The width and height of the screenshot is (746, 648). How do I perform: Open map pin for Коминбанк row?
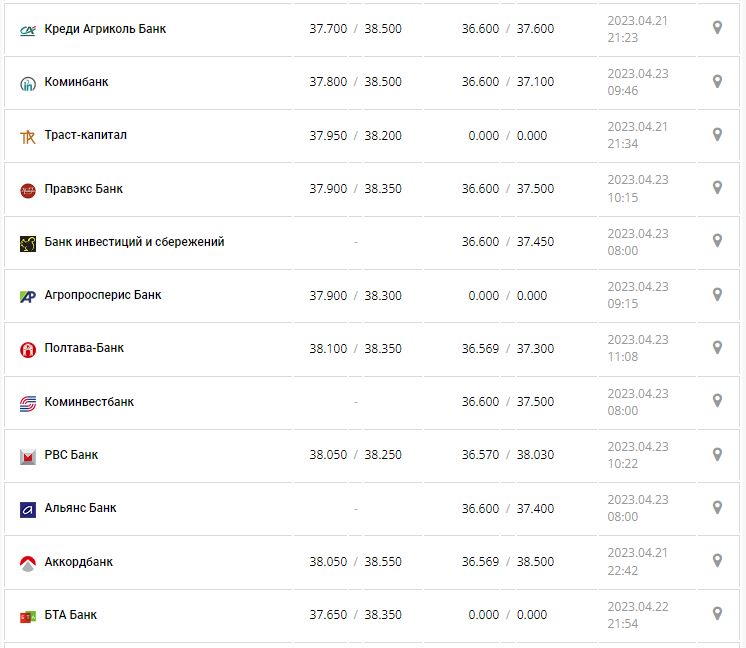point(717,81)
